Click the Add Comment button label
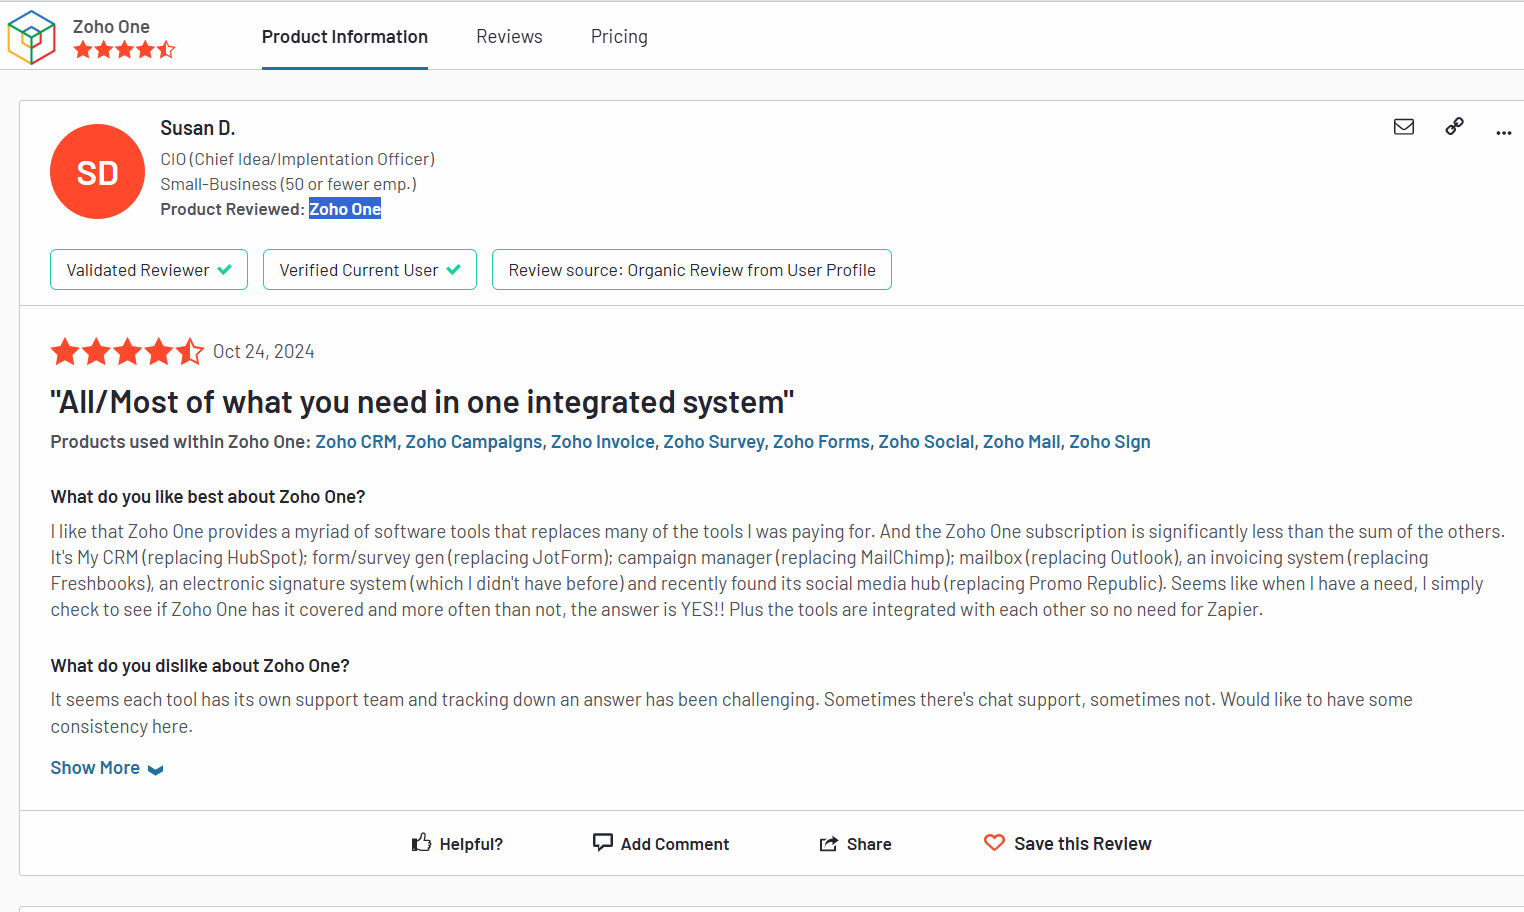Image resolution: width=1524 pixels, height=912 pixels. coord(675,844)
